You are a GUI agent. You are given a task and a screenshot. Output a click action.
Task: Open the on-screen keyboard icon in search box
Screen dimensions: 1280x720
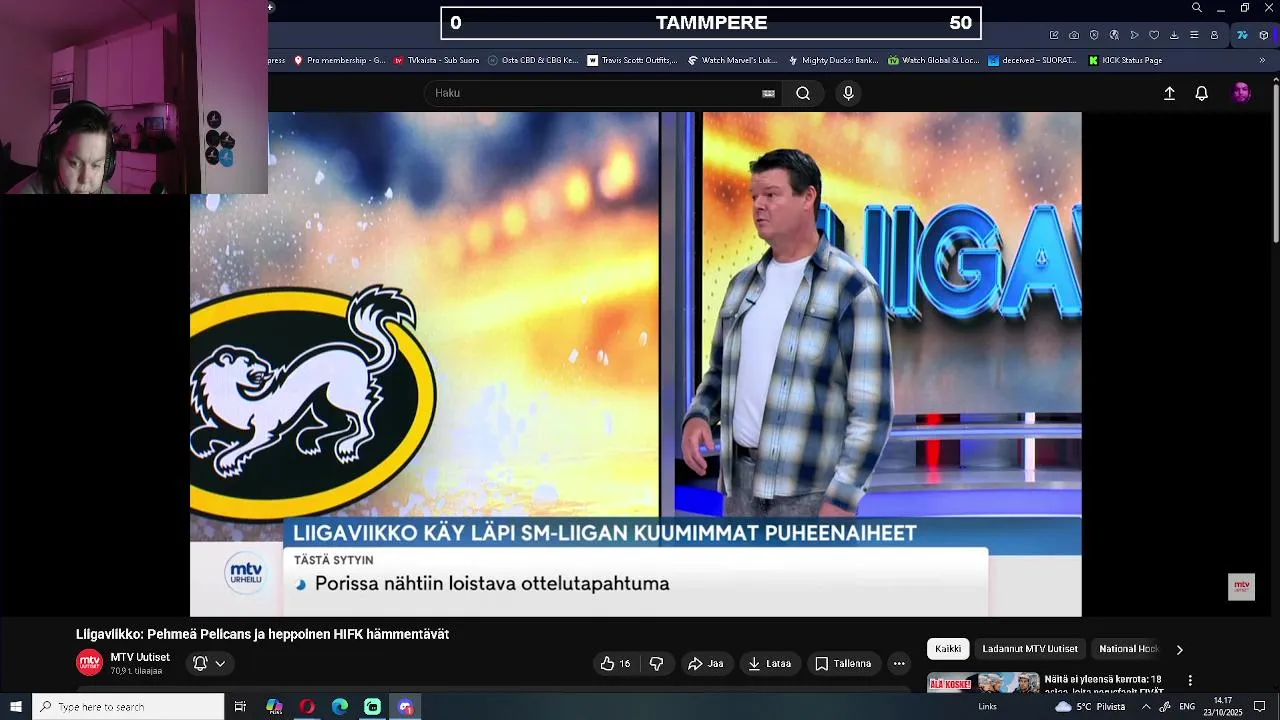[768, 93]
